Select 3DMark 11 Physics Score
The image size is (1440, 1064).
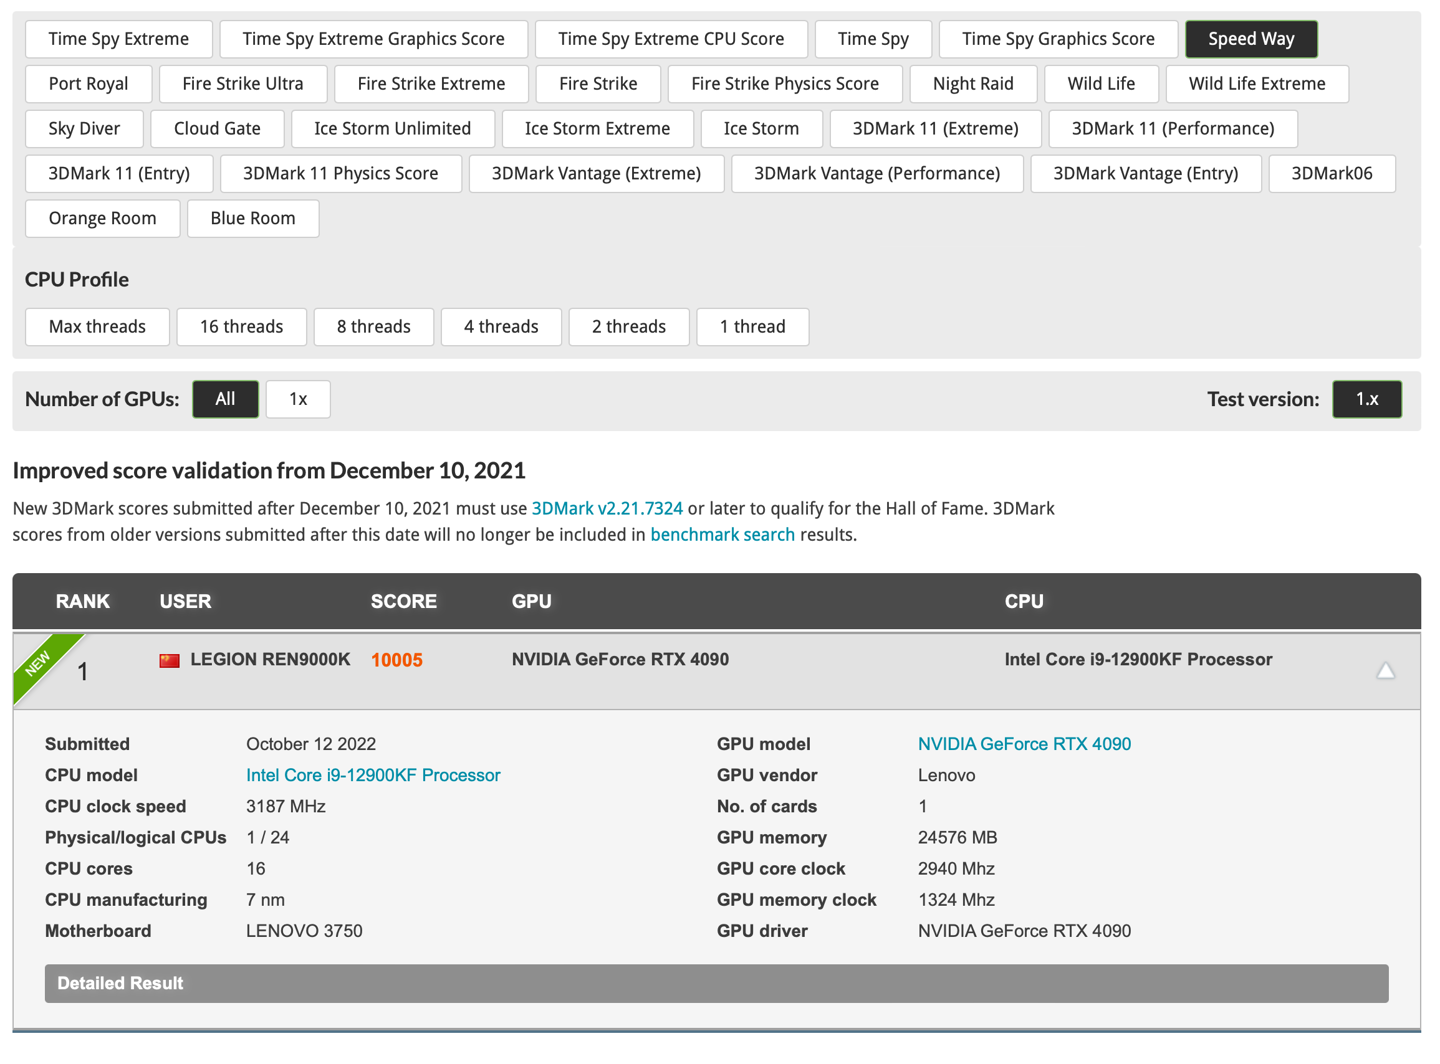340,174
